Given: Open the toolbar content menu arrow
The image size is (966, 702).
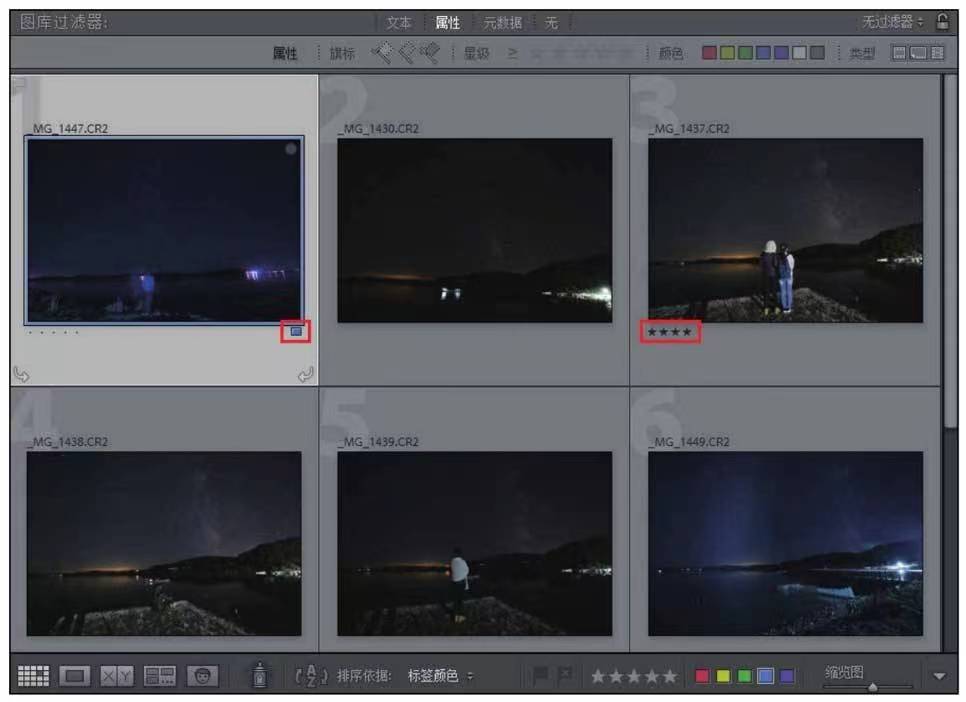Looking at the screenshot, I should pos(939,676).
